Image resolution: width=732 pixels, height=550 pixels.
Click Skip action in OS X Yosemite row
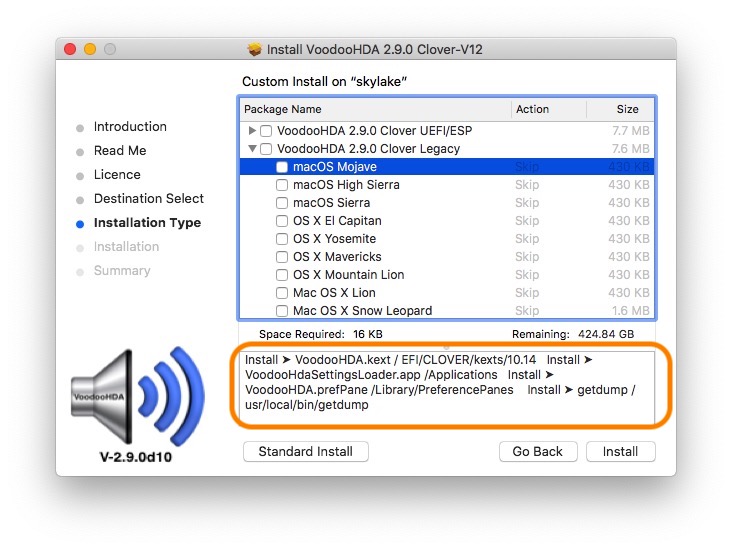point(527,239)
